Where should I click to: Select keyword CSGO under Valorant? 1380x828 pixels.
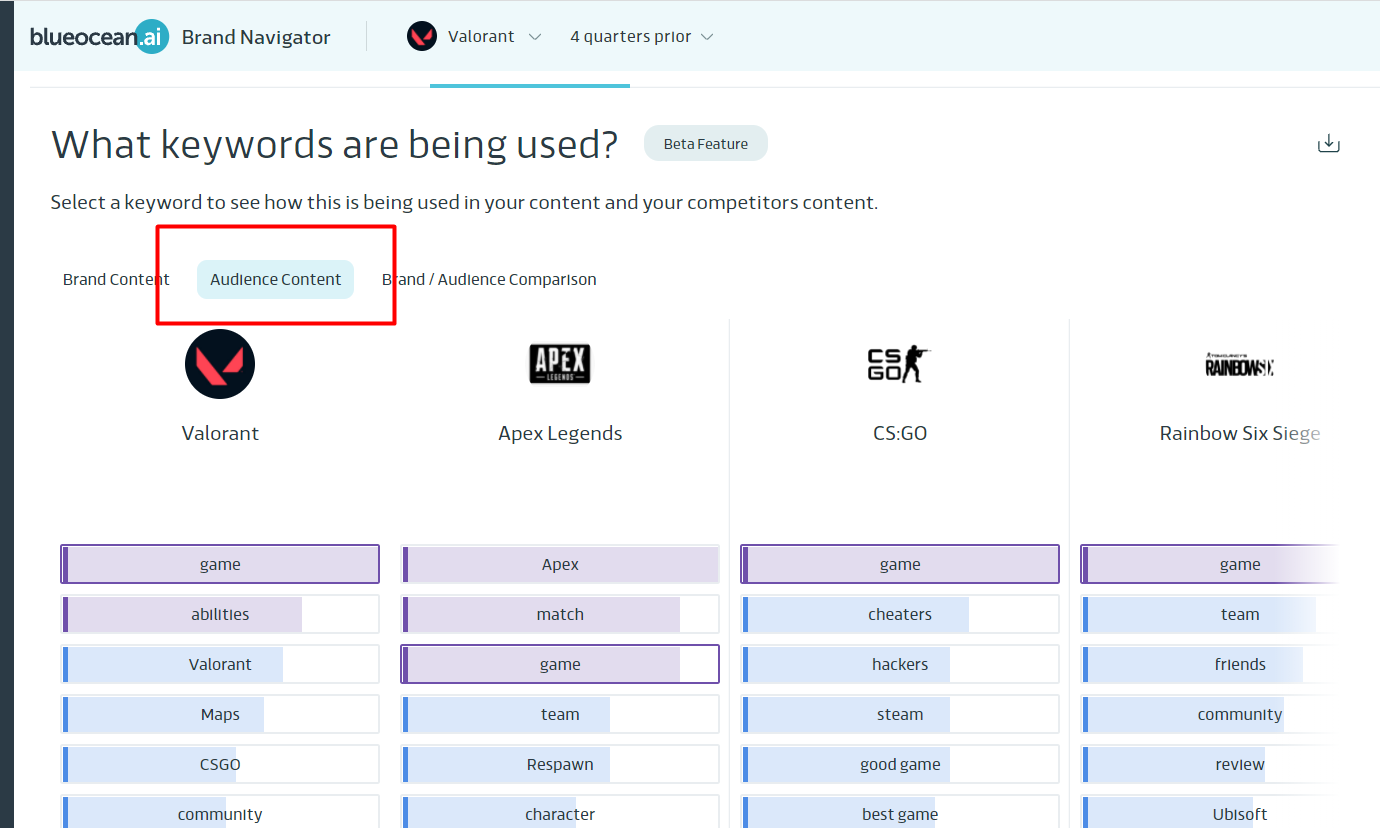[x=220, y=765]
